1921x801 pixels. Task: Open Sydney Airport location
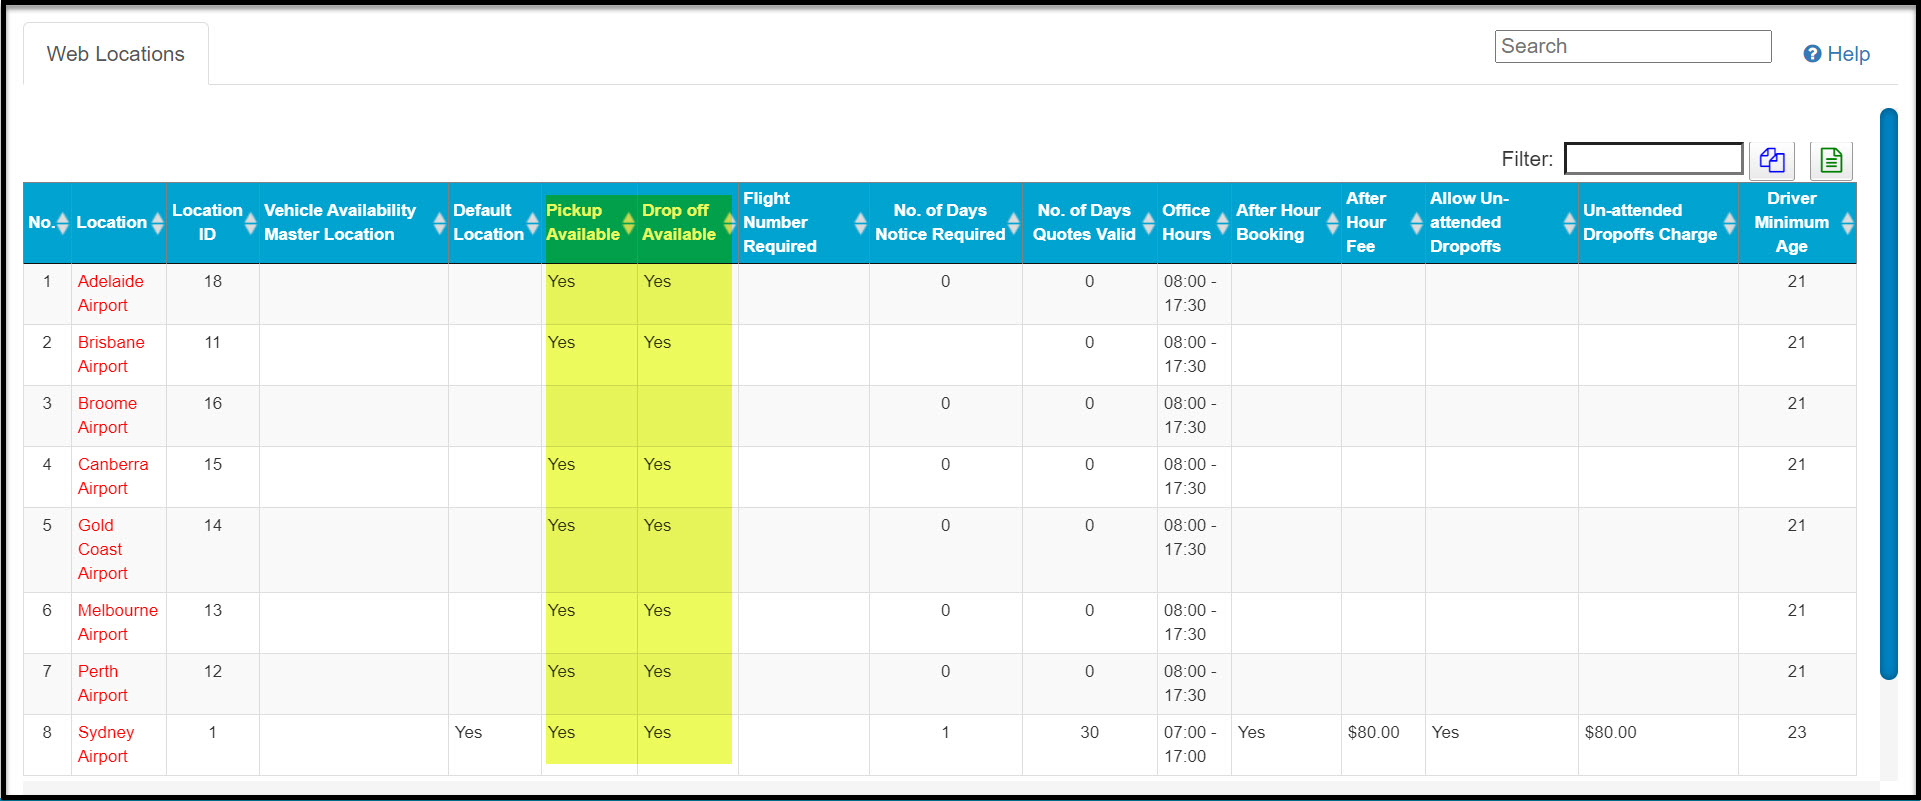105,745
